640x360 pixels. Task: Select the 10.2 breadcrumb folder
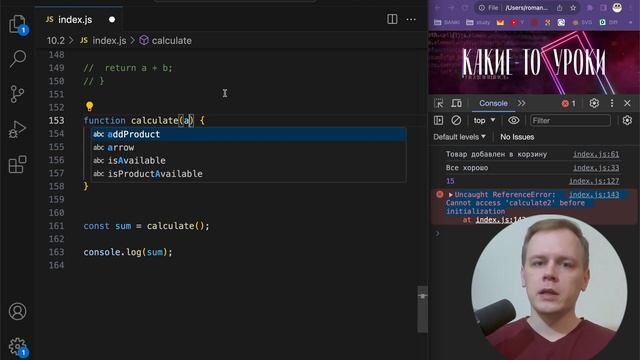coord(56,41)
